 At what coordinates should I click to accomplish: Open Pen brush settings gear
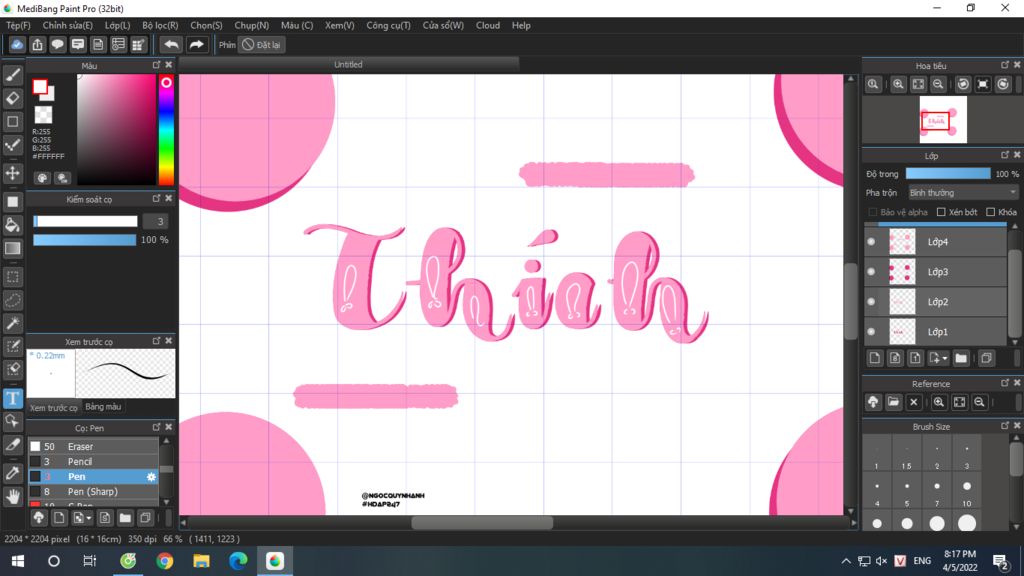[x=151, y=477]
